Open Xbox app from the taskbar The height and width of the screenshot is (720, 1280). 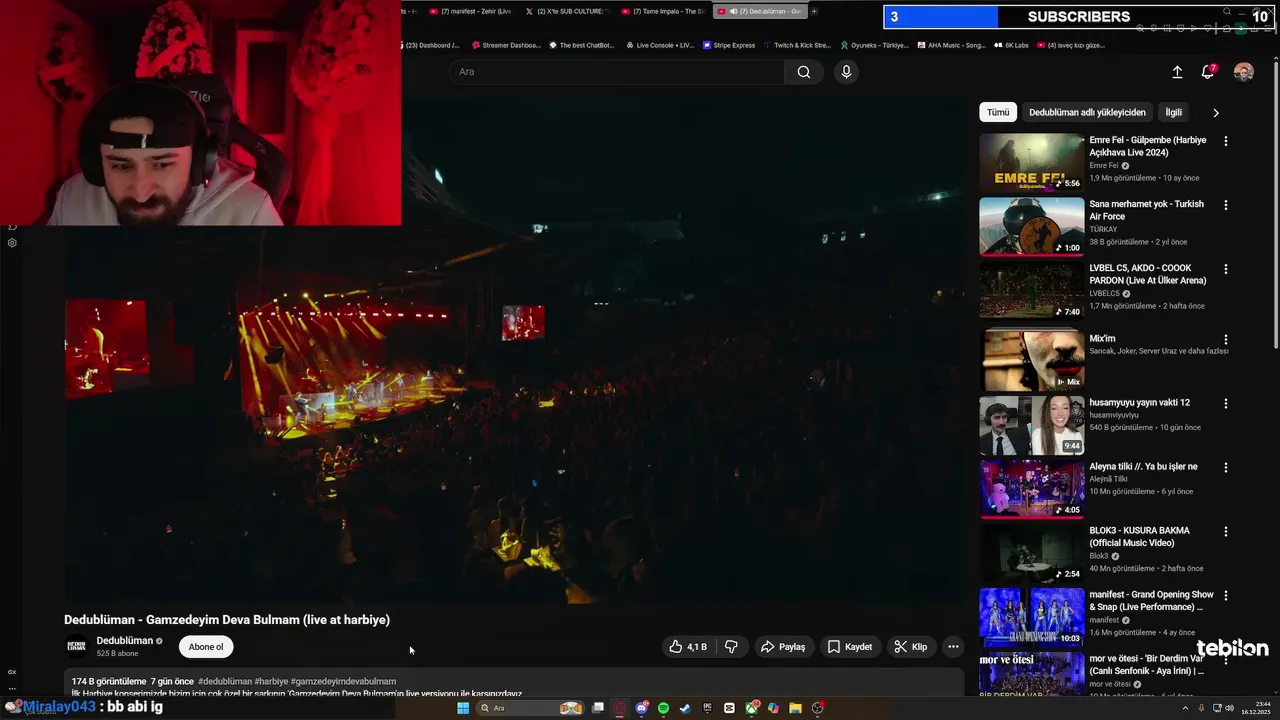[751, 708]
